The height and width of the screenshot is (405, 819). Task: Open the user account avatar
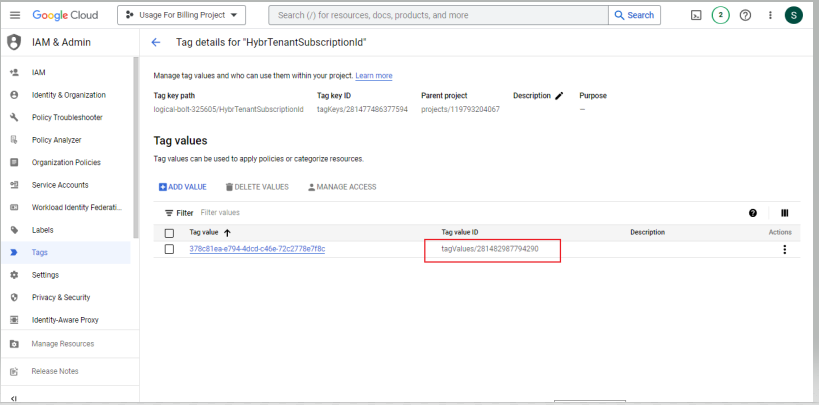793,15
